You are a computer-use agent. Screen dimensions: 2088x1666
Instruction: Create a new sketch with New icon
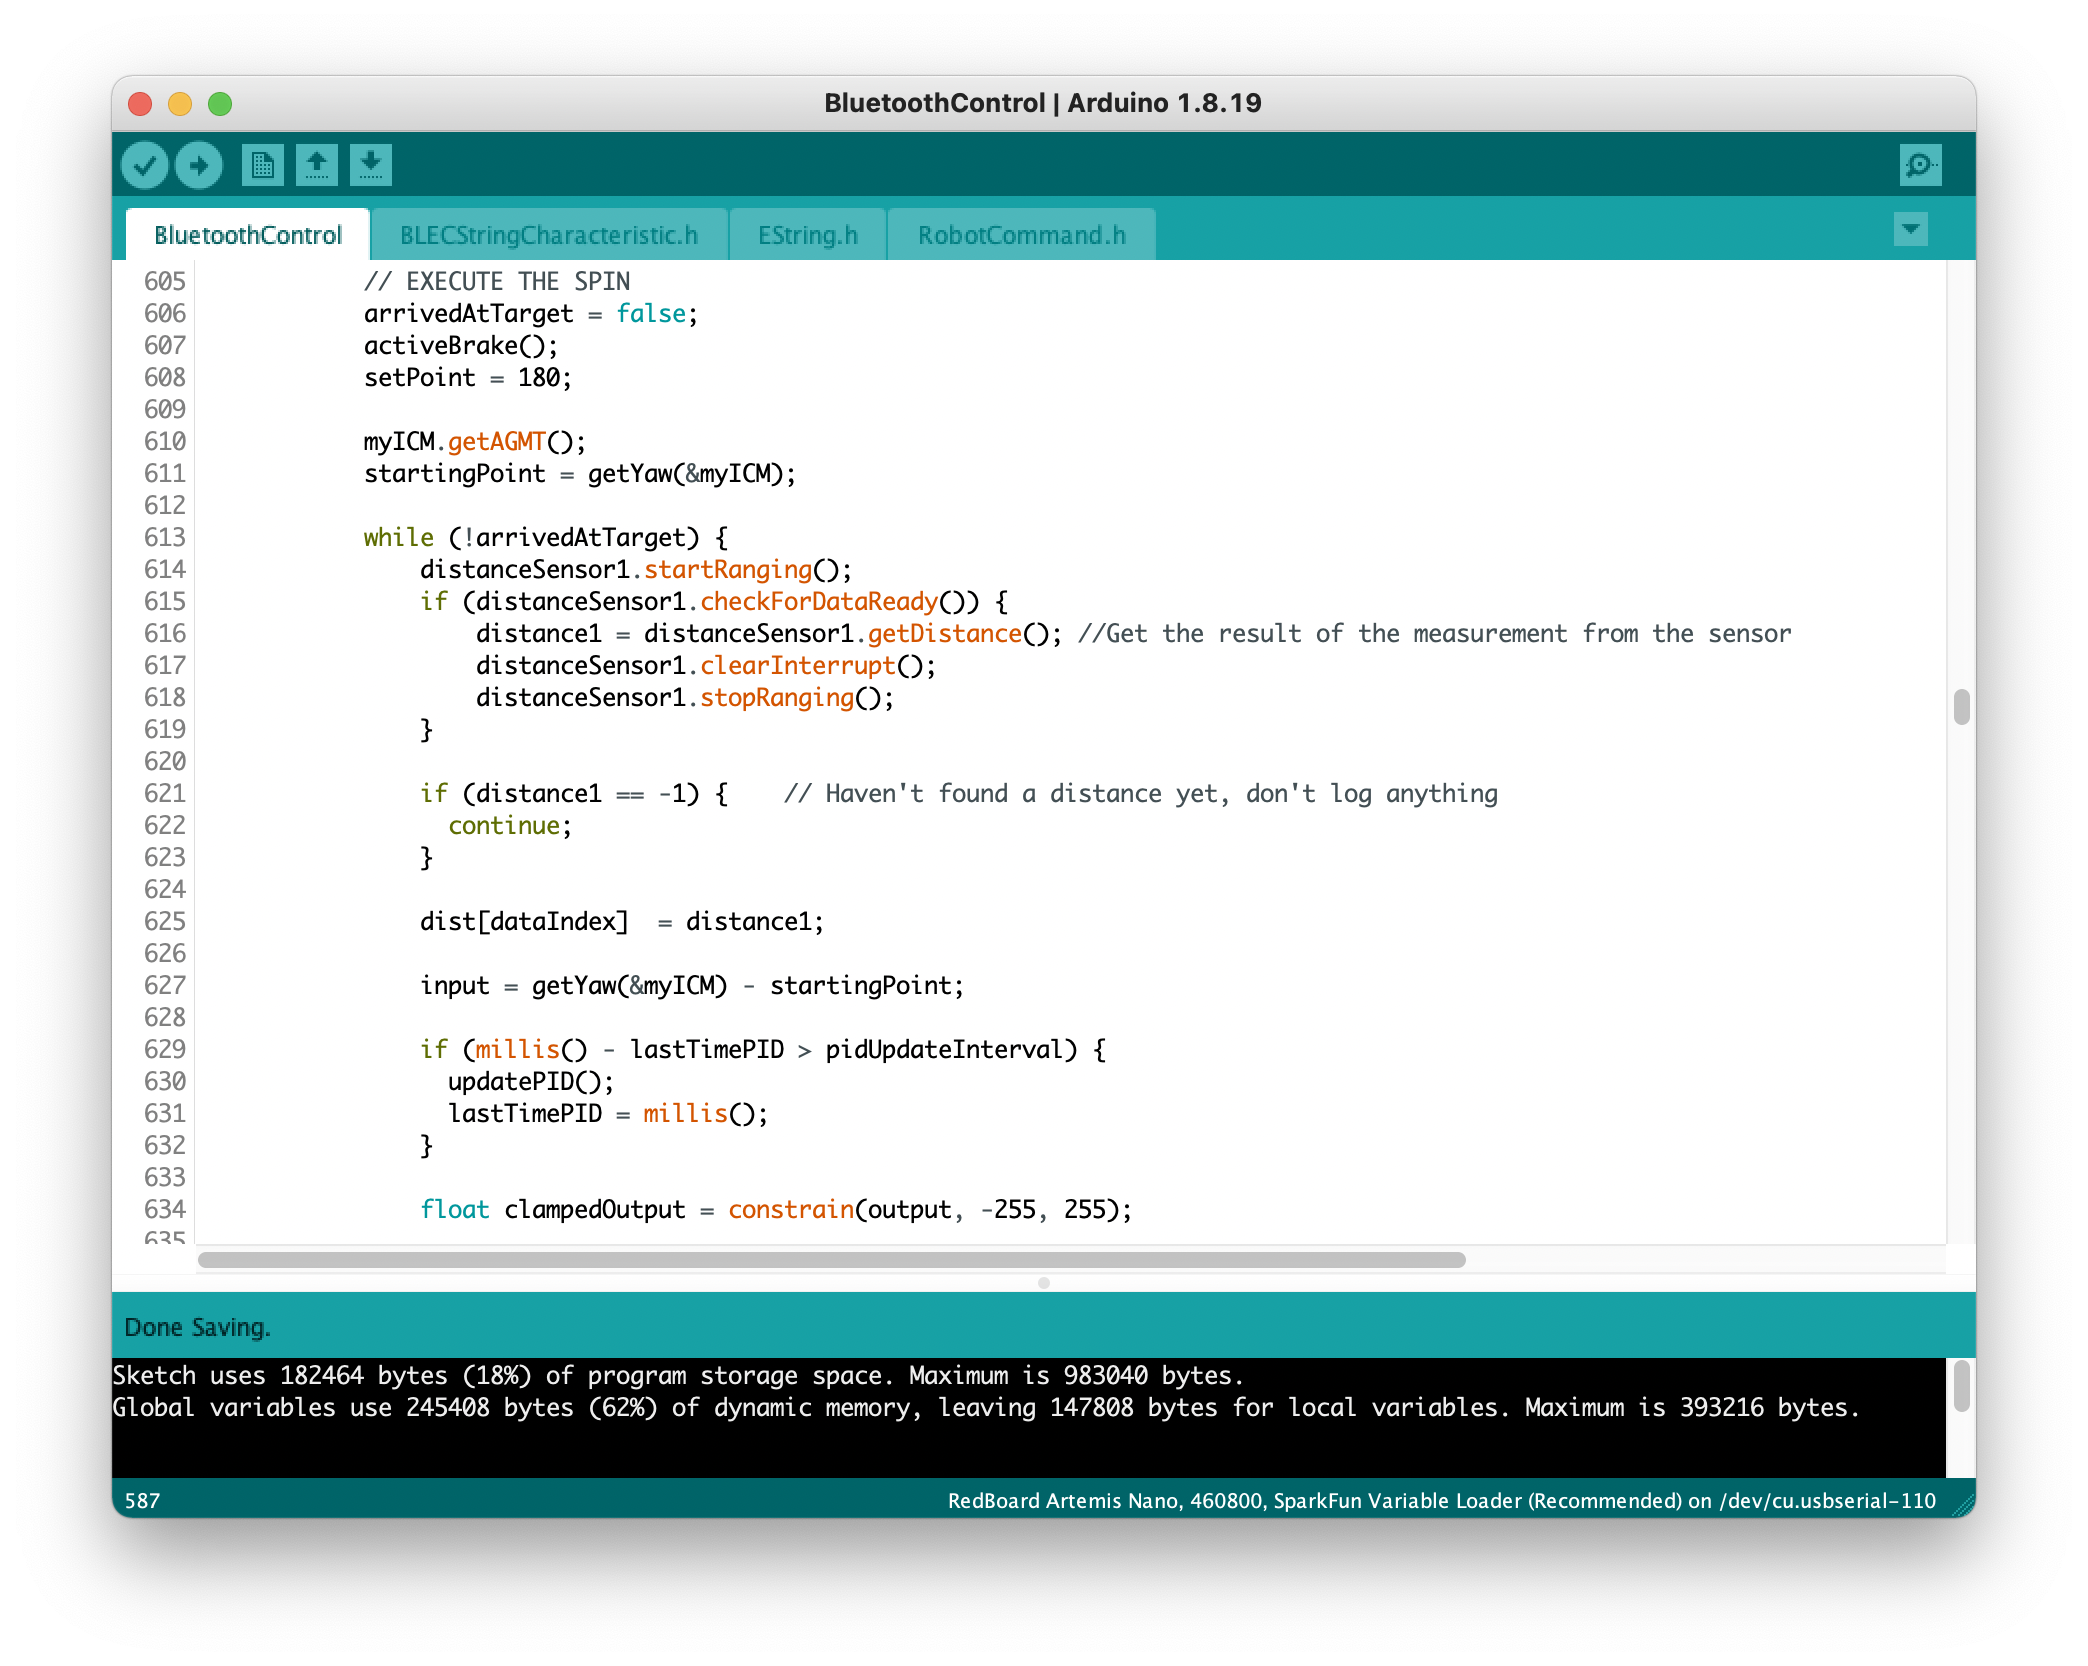[x=262, y=165]
